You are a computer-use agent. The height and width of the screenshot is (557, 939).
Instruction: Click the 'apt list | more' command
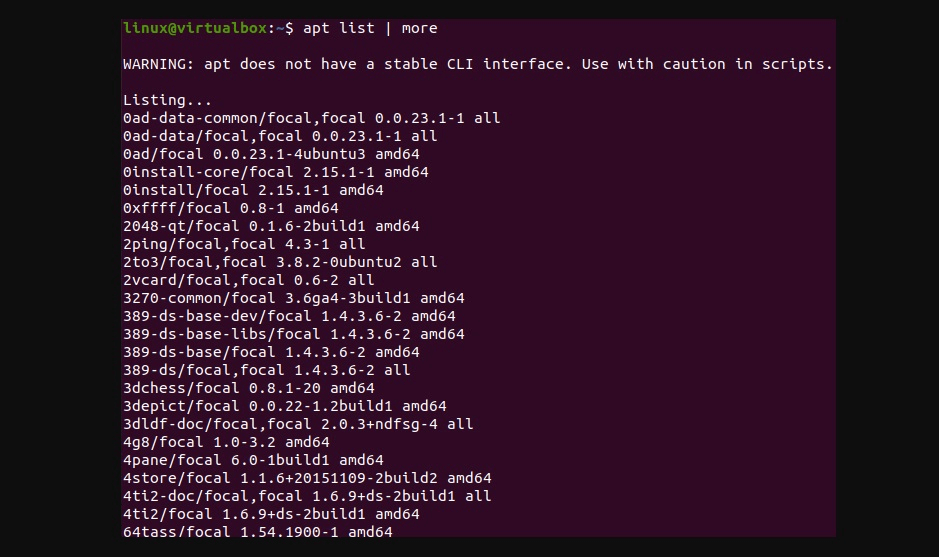tap(370, 28)
